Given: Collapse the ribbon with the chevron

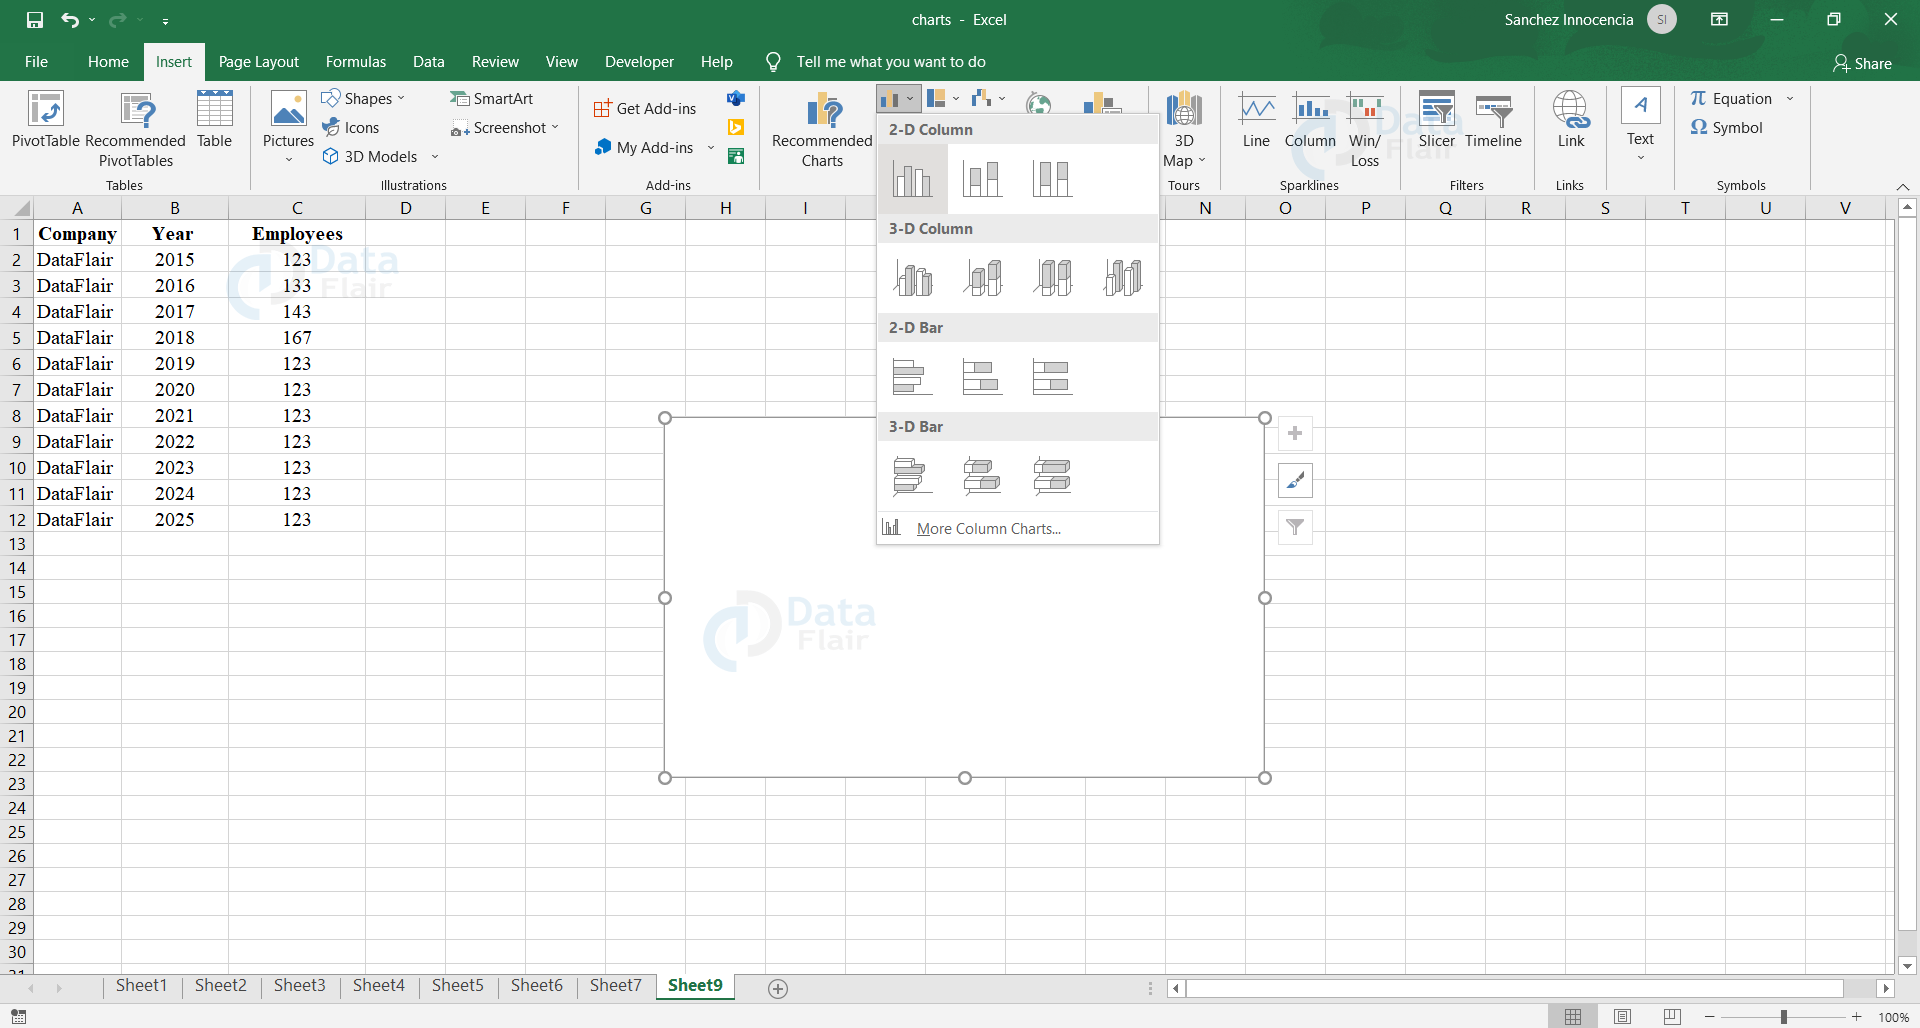Looking at the screenshot, I should (x=1902, y=187).
